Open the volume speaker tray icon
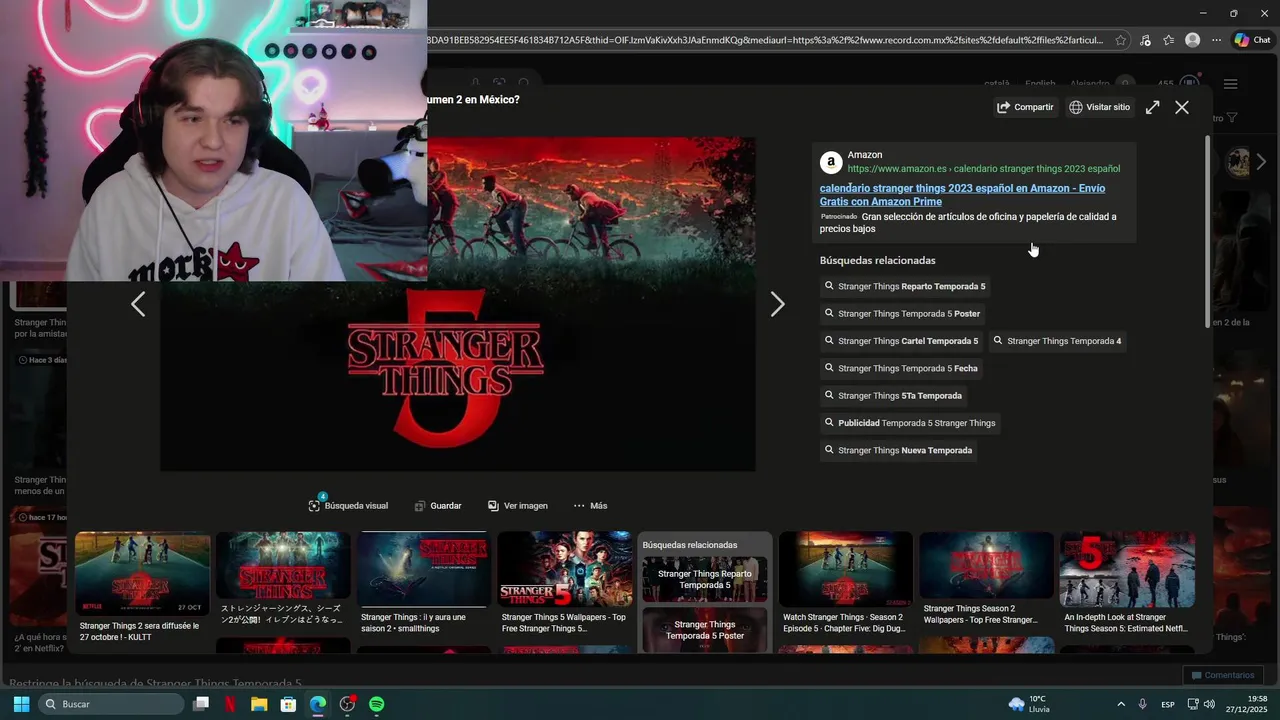This screenshot has height=720, width=1280. tap(1209, 704)
